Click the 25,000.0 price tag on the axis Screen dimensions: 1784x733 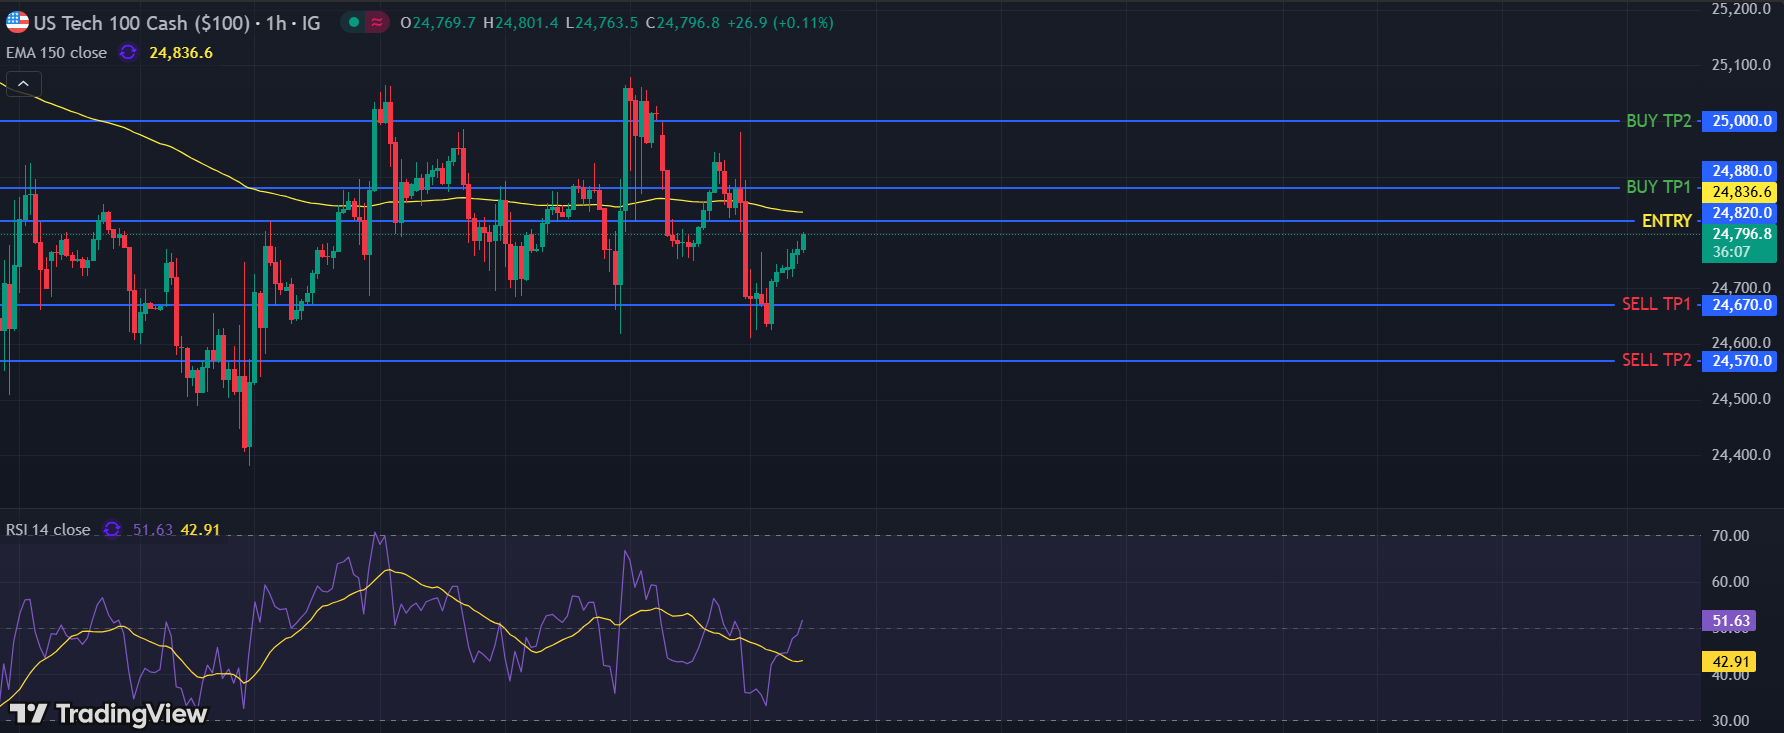(x=1740, y=121)
